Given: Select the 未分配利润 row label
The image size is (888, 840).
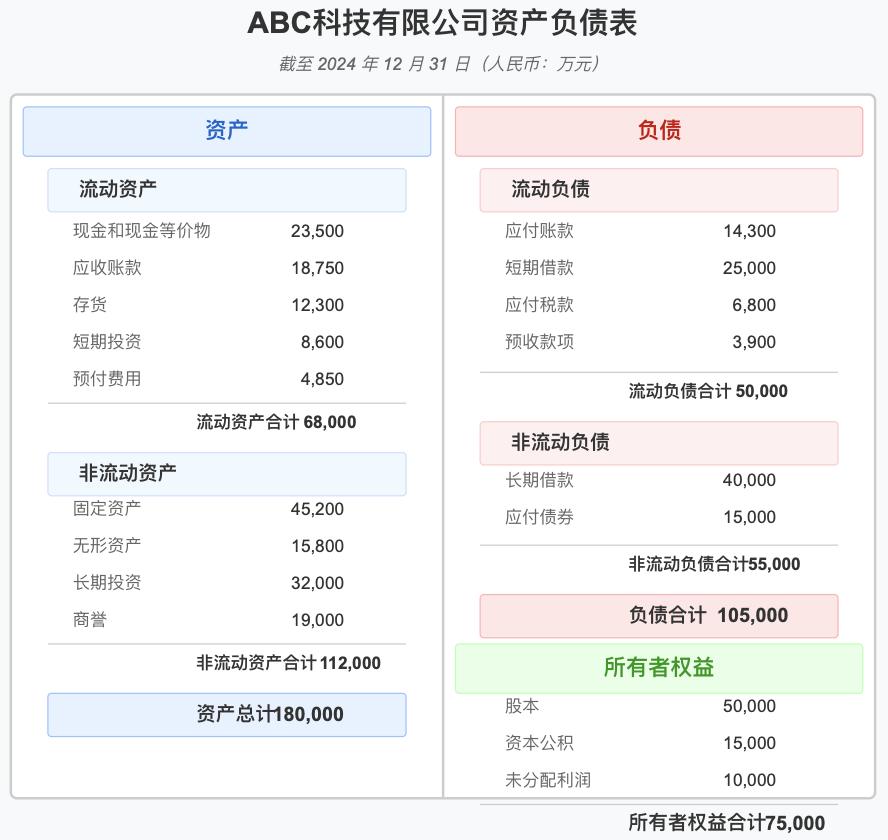Looking at the screenshot, I should 548,780.
